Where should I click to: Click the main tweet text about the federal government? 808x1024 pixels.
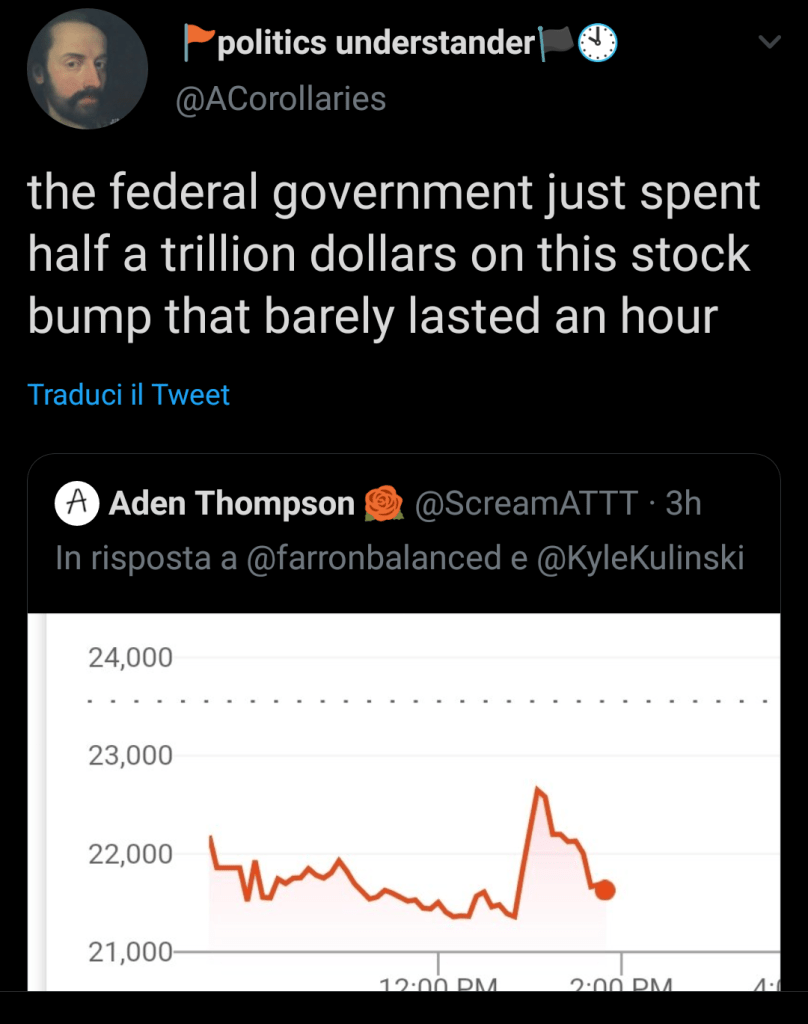pos(394,255)
